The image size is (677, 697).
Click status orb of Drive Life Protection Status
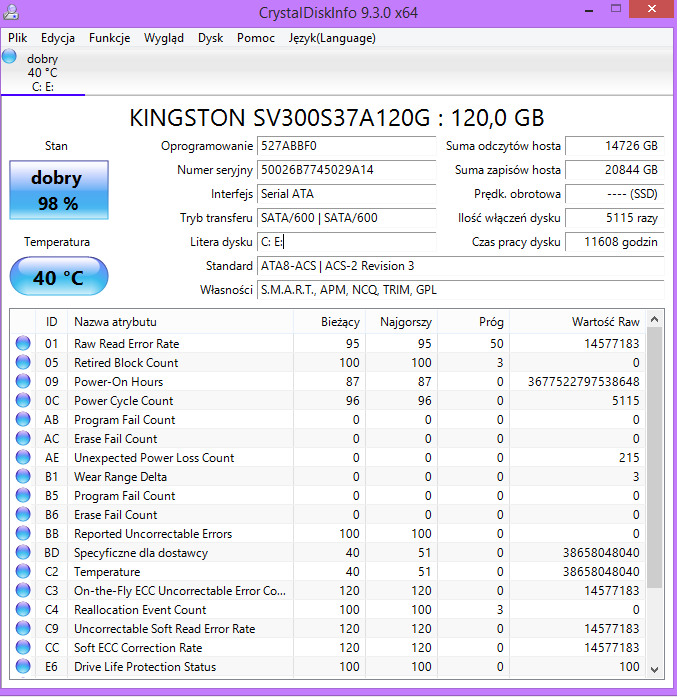[23, 666]
